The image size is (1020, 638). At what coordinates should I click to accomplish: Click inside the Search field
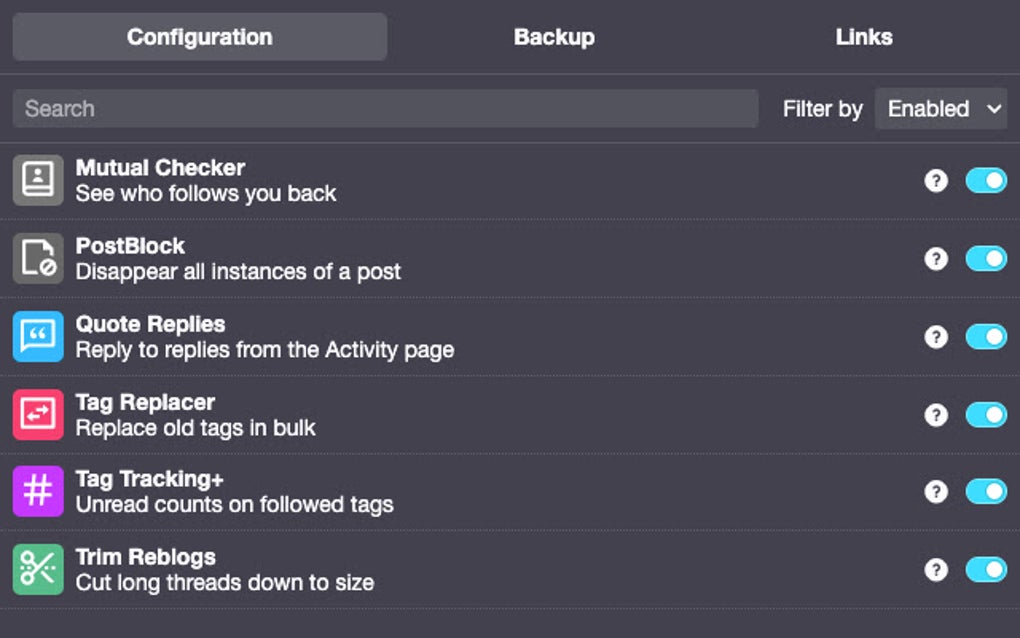385,108
